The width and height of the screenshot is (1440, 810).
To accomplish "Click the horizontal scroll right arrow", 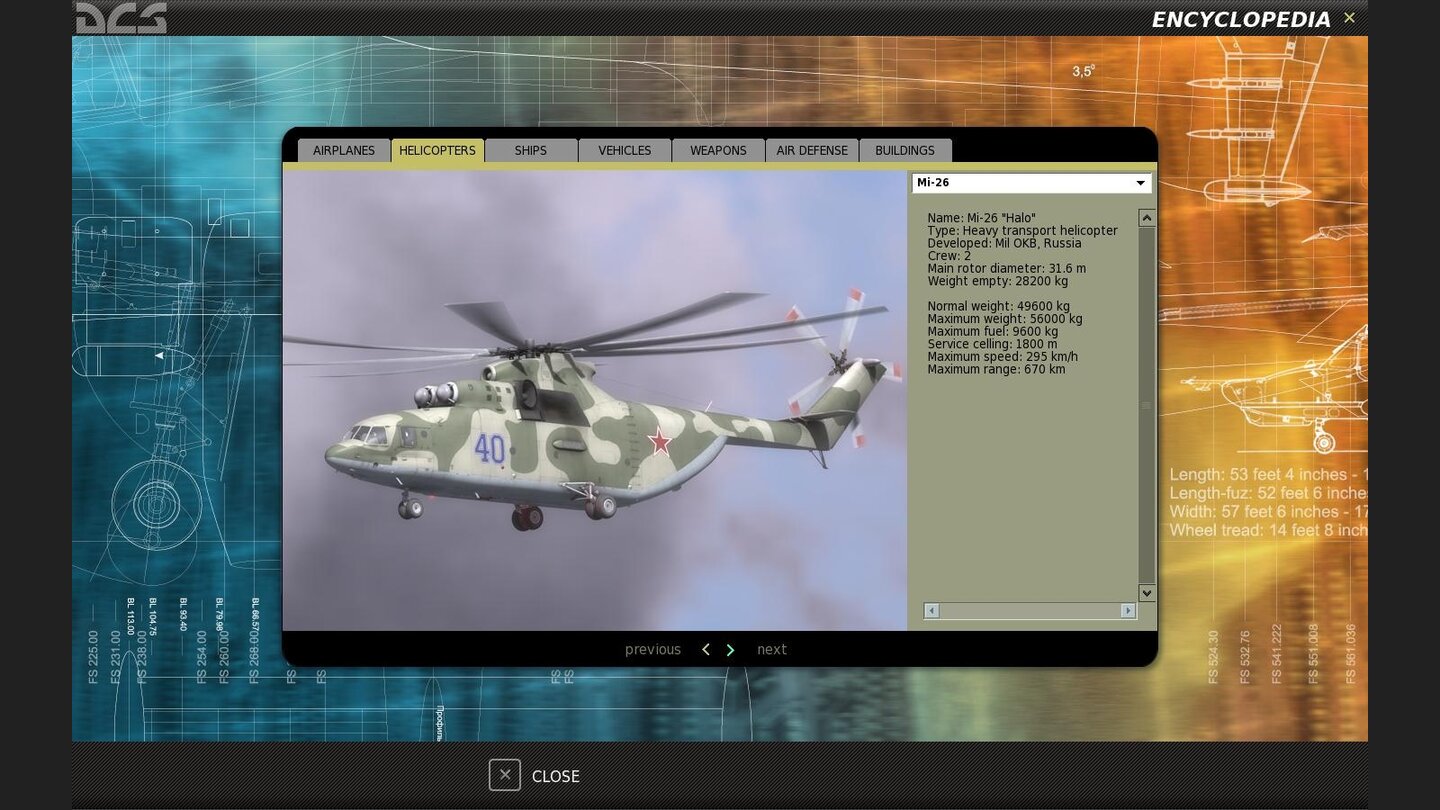I will point(1128,610).
